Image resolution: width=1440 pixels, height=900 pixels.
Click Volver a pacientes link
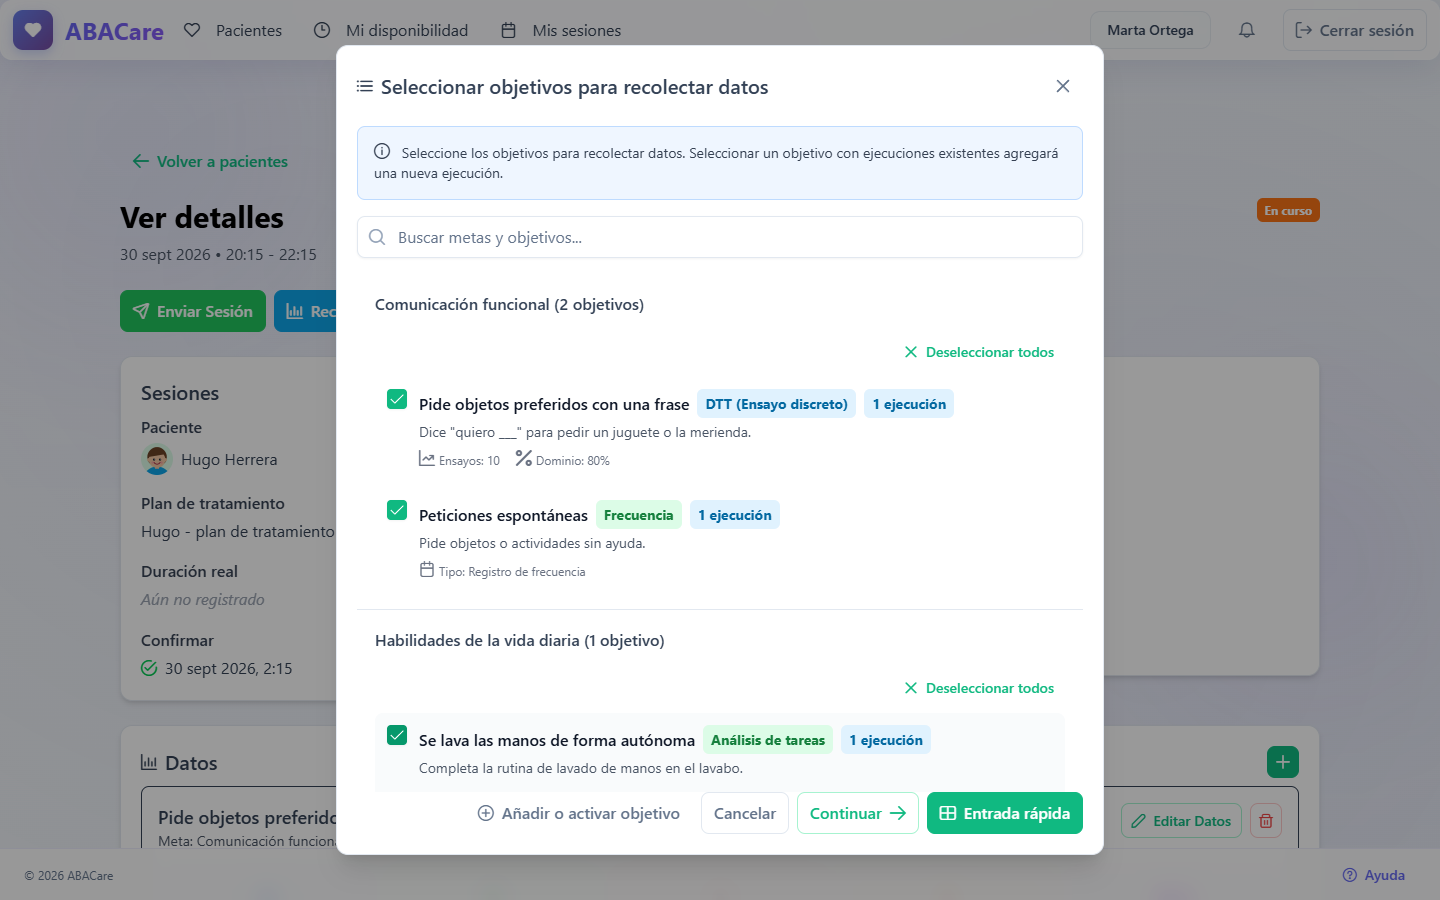tap(210, 161)
